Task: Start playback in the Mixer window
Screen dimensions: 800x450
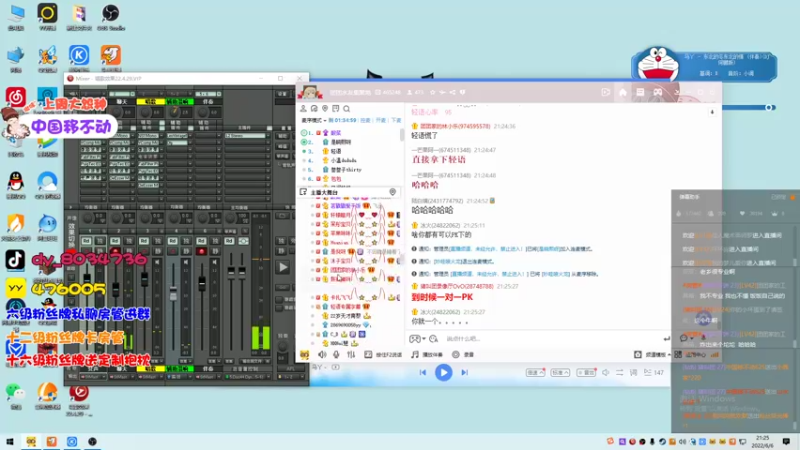Action: [x=283, y=267]
